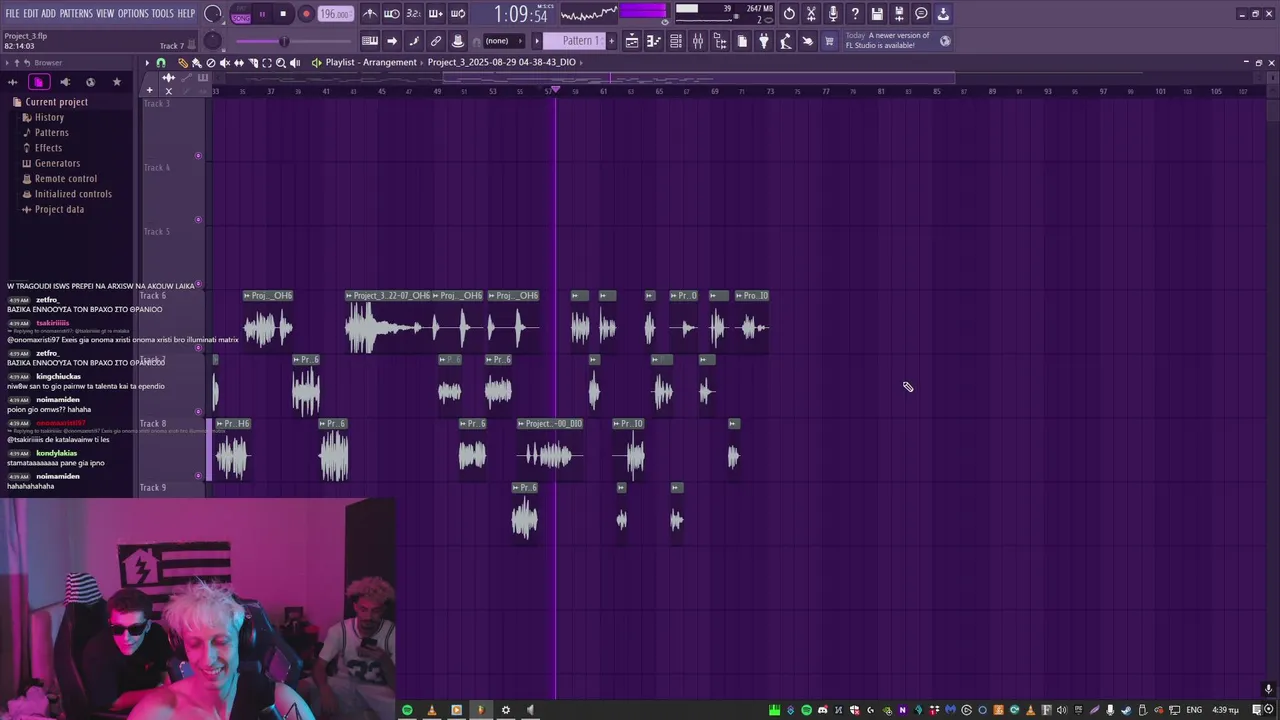Expand the Effects item in browser
The width and height of the screenshot is (1280, 720).
[48, 148]
